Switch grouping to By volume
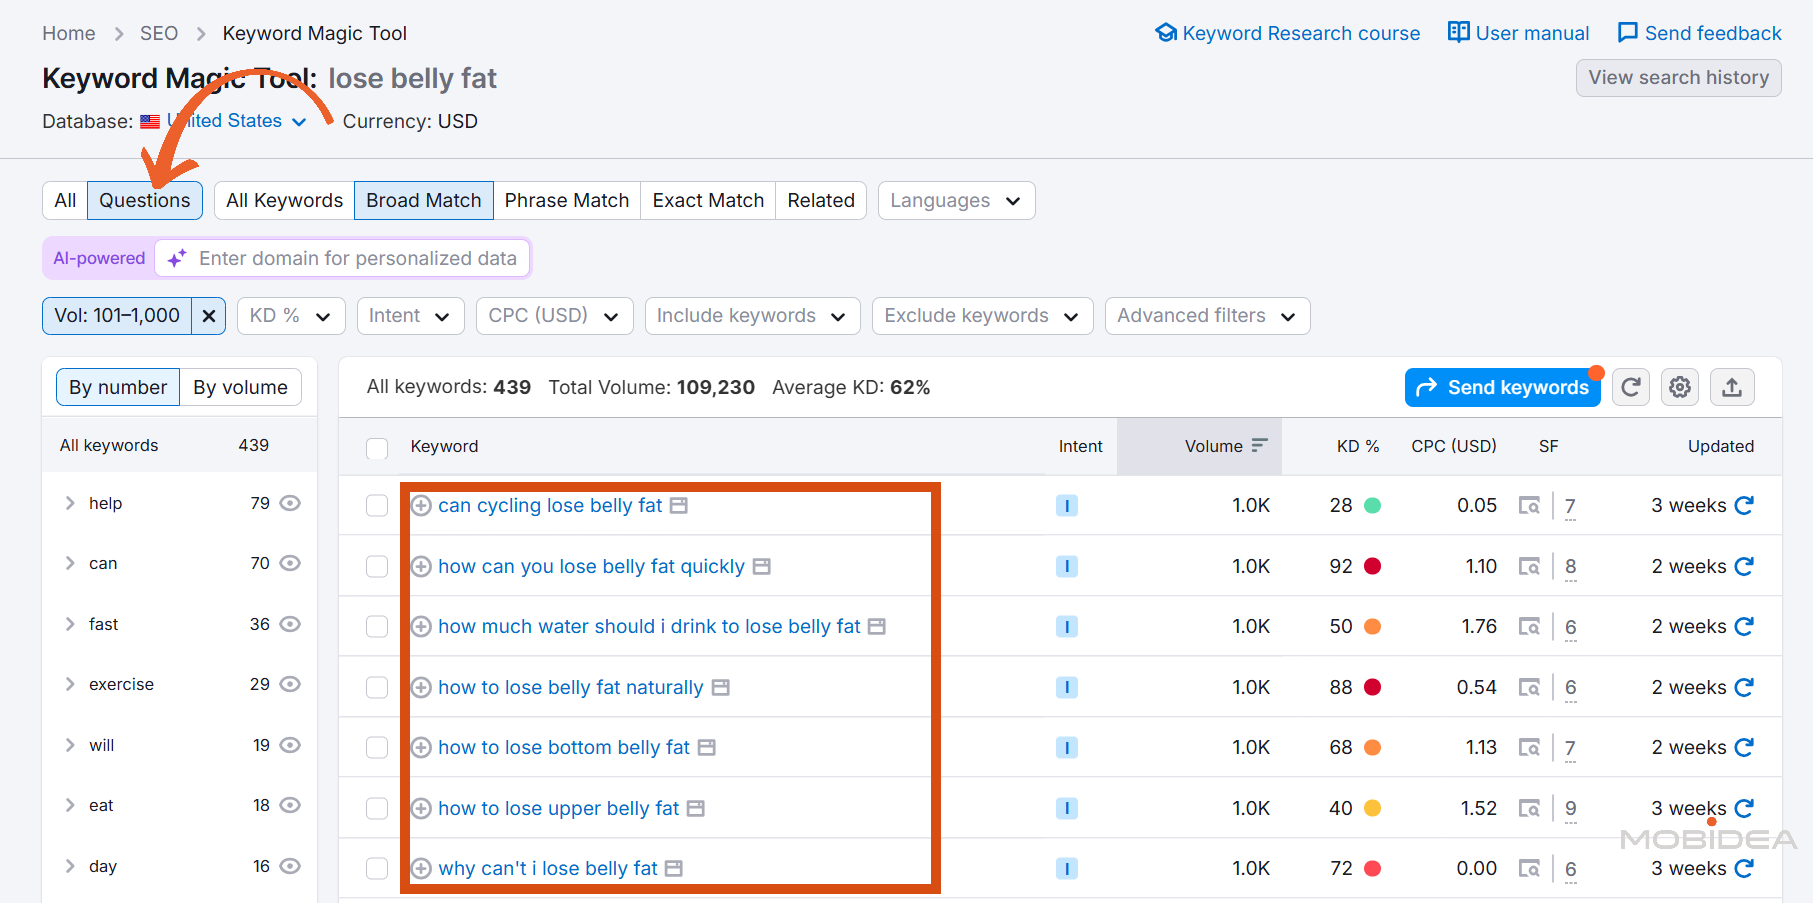The width and height of the screenshot is (1813, 903). (x=240, y=388)
